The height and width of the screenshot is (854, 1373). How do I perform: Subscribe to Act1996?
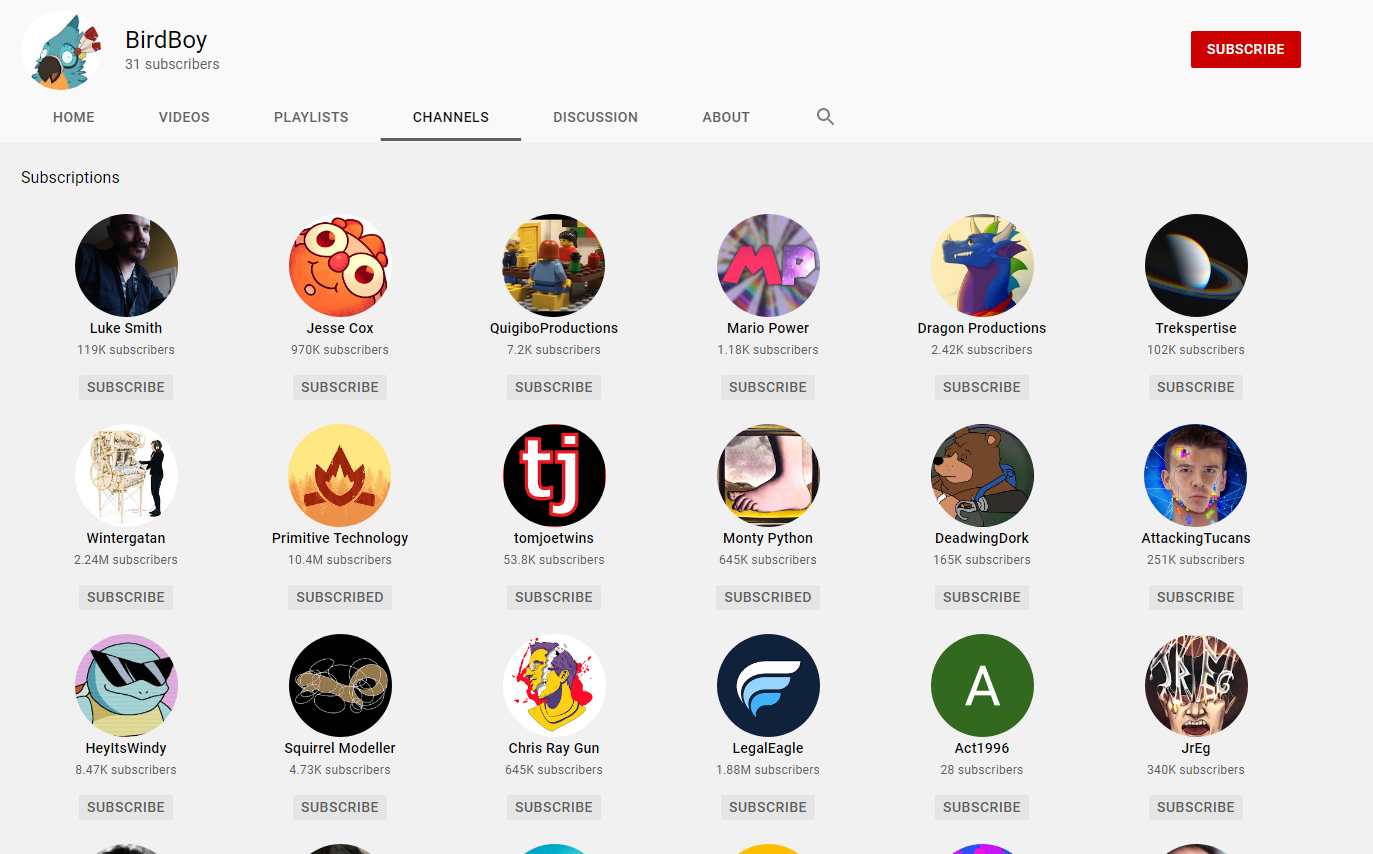click(x=982, y=807)
